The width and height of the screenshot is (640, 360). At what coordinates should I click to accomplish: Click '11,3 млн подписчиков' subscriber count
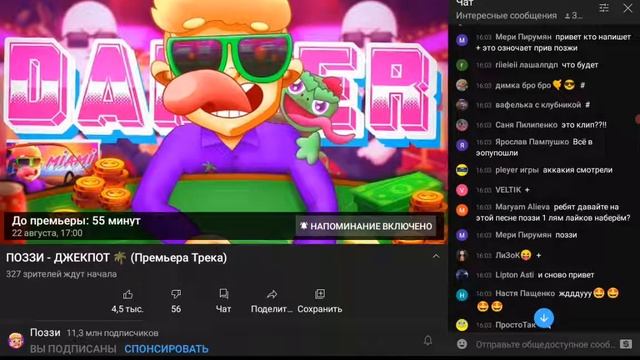pyautogui.click(x=112, y=333)
